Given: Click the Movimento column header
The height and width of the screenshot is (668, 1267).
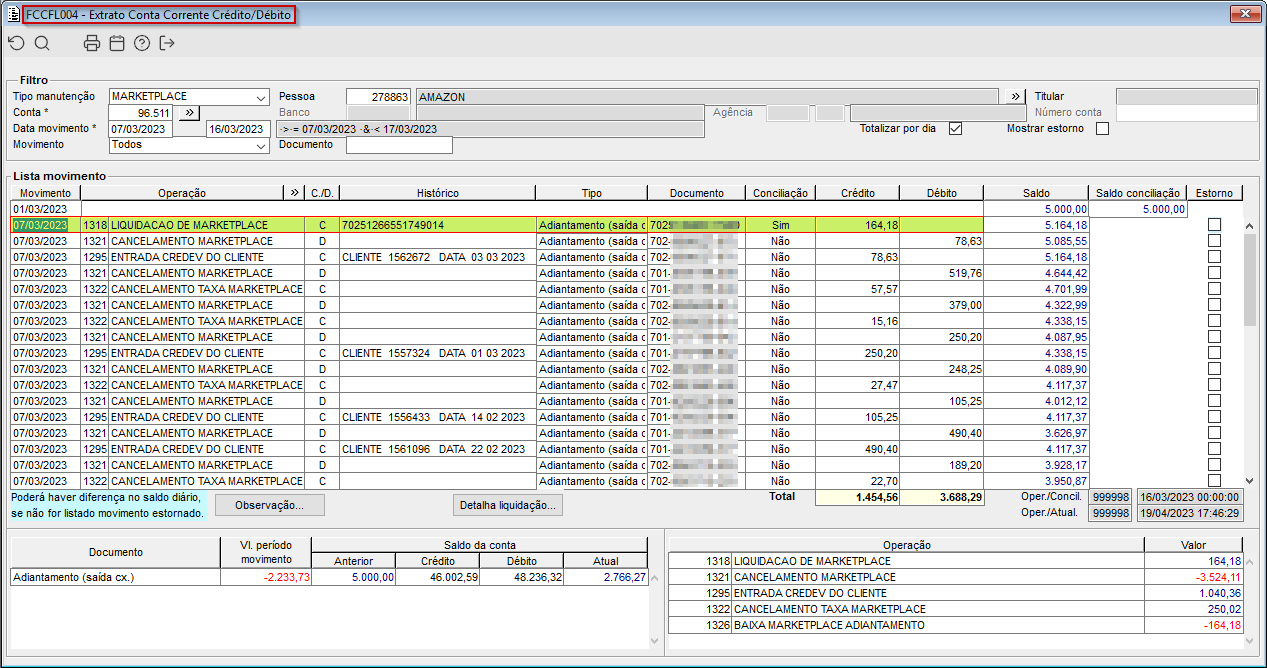Looking at the screenshot, I should (45, 192).
